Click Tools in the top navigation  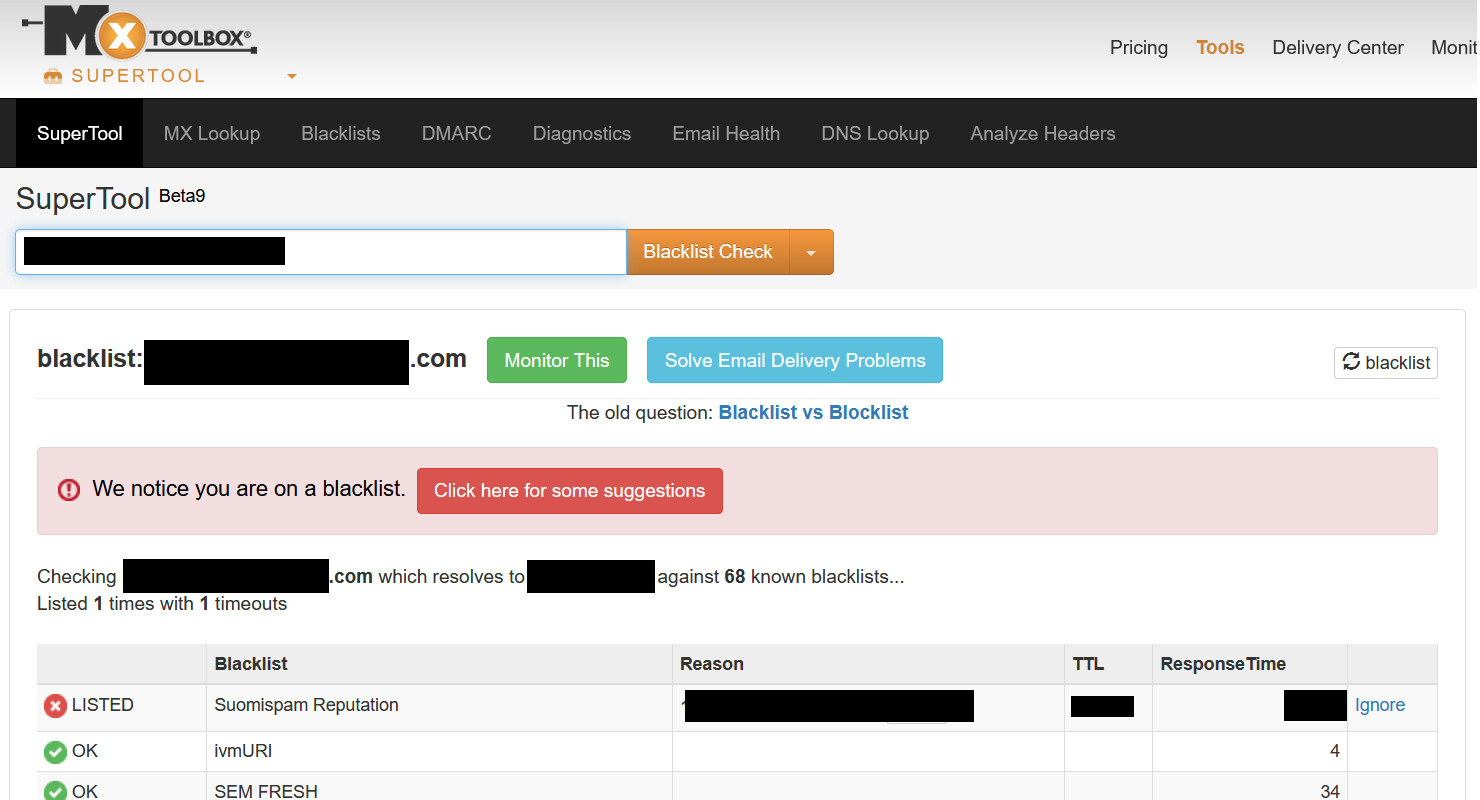(1220, 47)
